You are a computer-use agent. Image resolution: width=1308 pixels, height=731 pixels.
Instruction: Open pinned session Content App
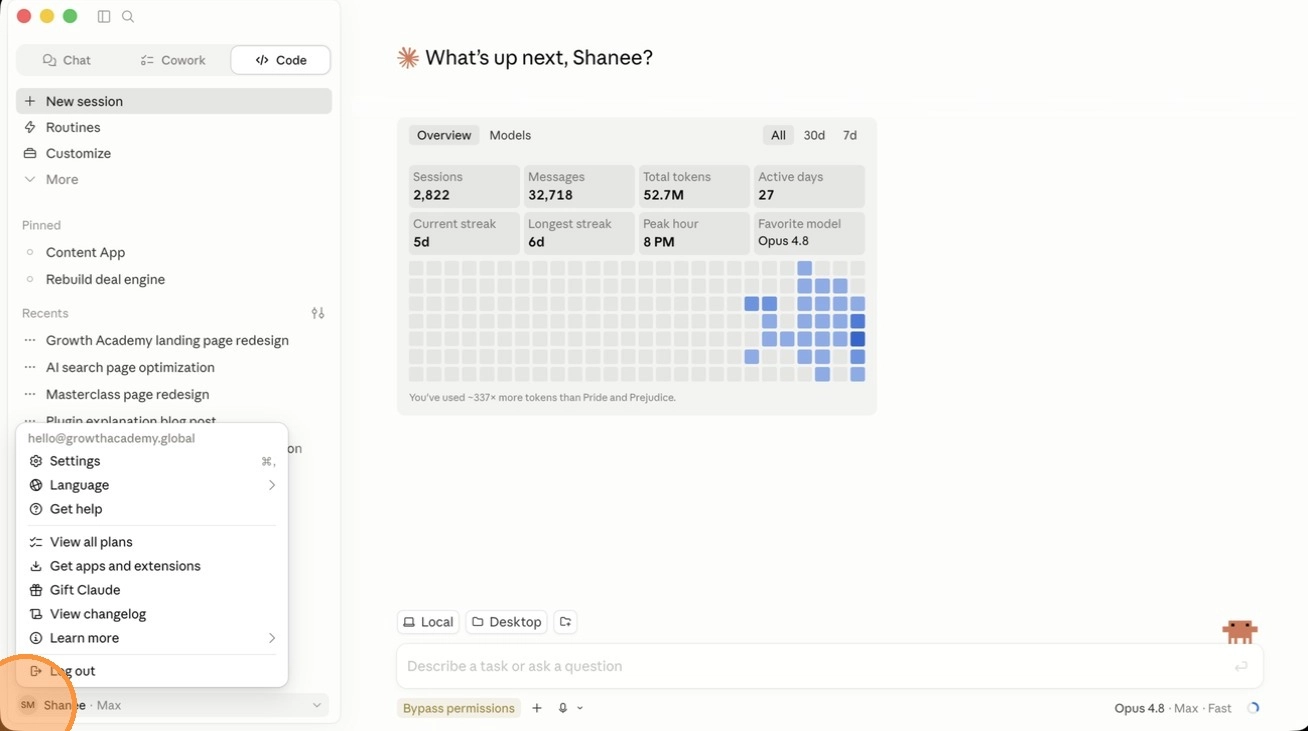pyautogui.click(x=174, y=252)
